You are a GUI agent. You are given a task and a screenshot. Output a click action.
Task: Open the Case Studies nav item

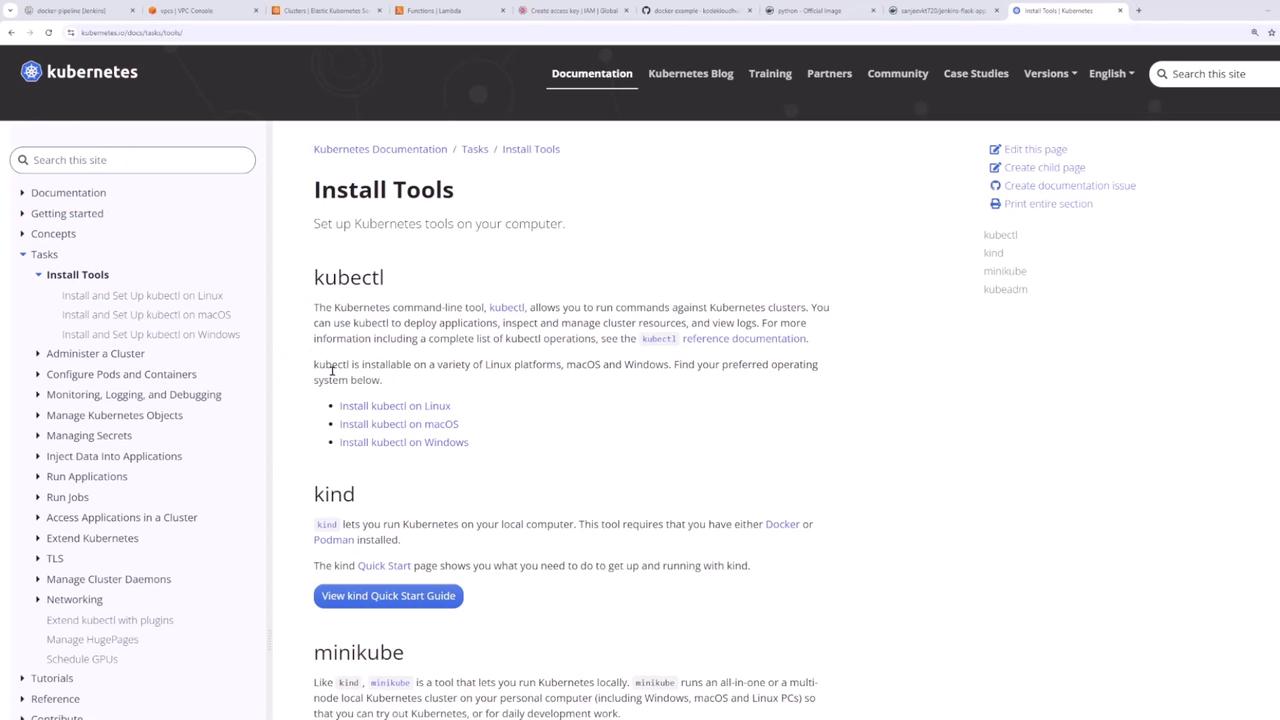[x=976, y=73]
